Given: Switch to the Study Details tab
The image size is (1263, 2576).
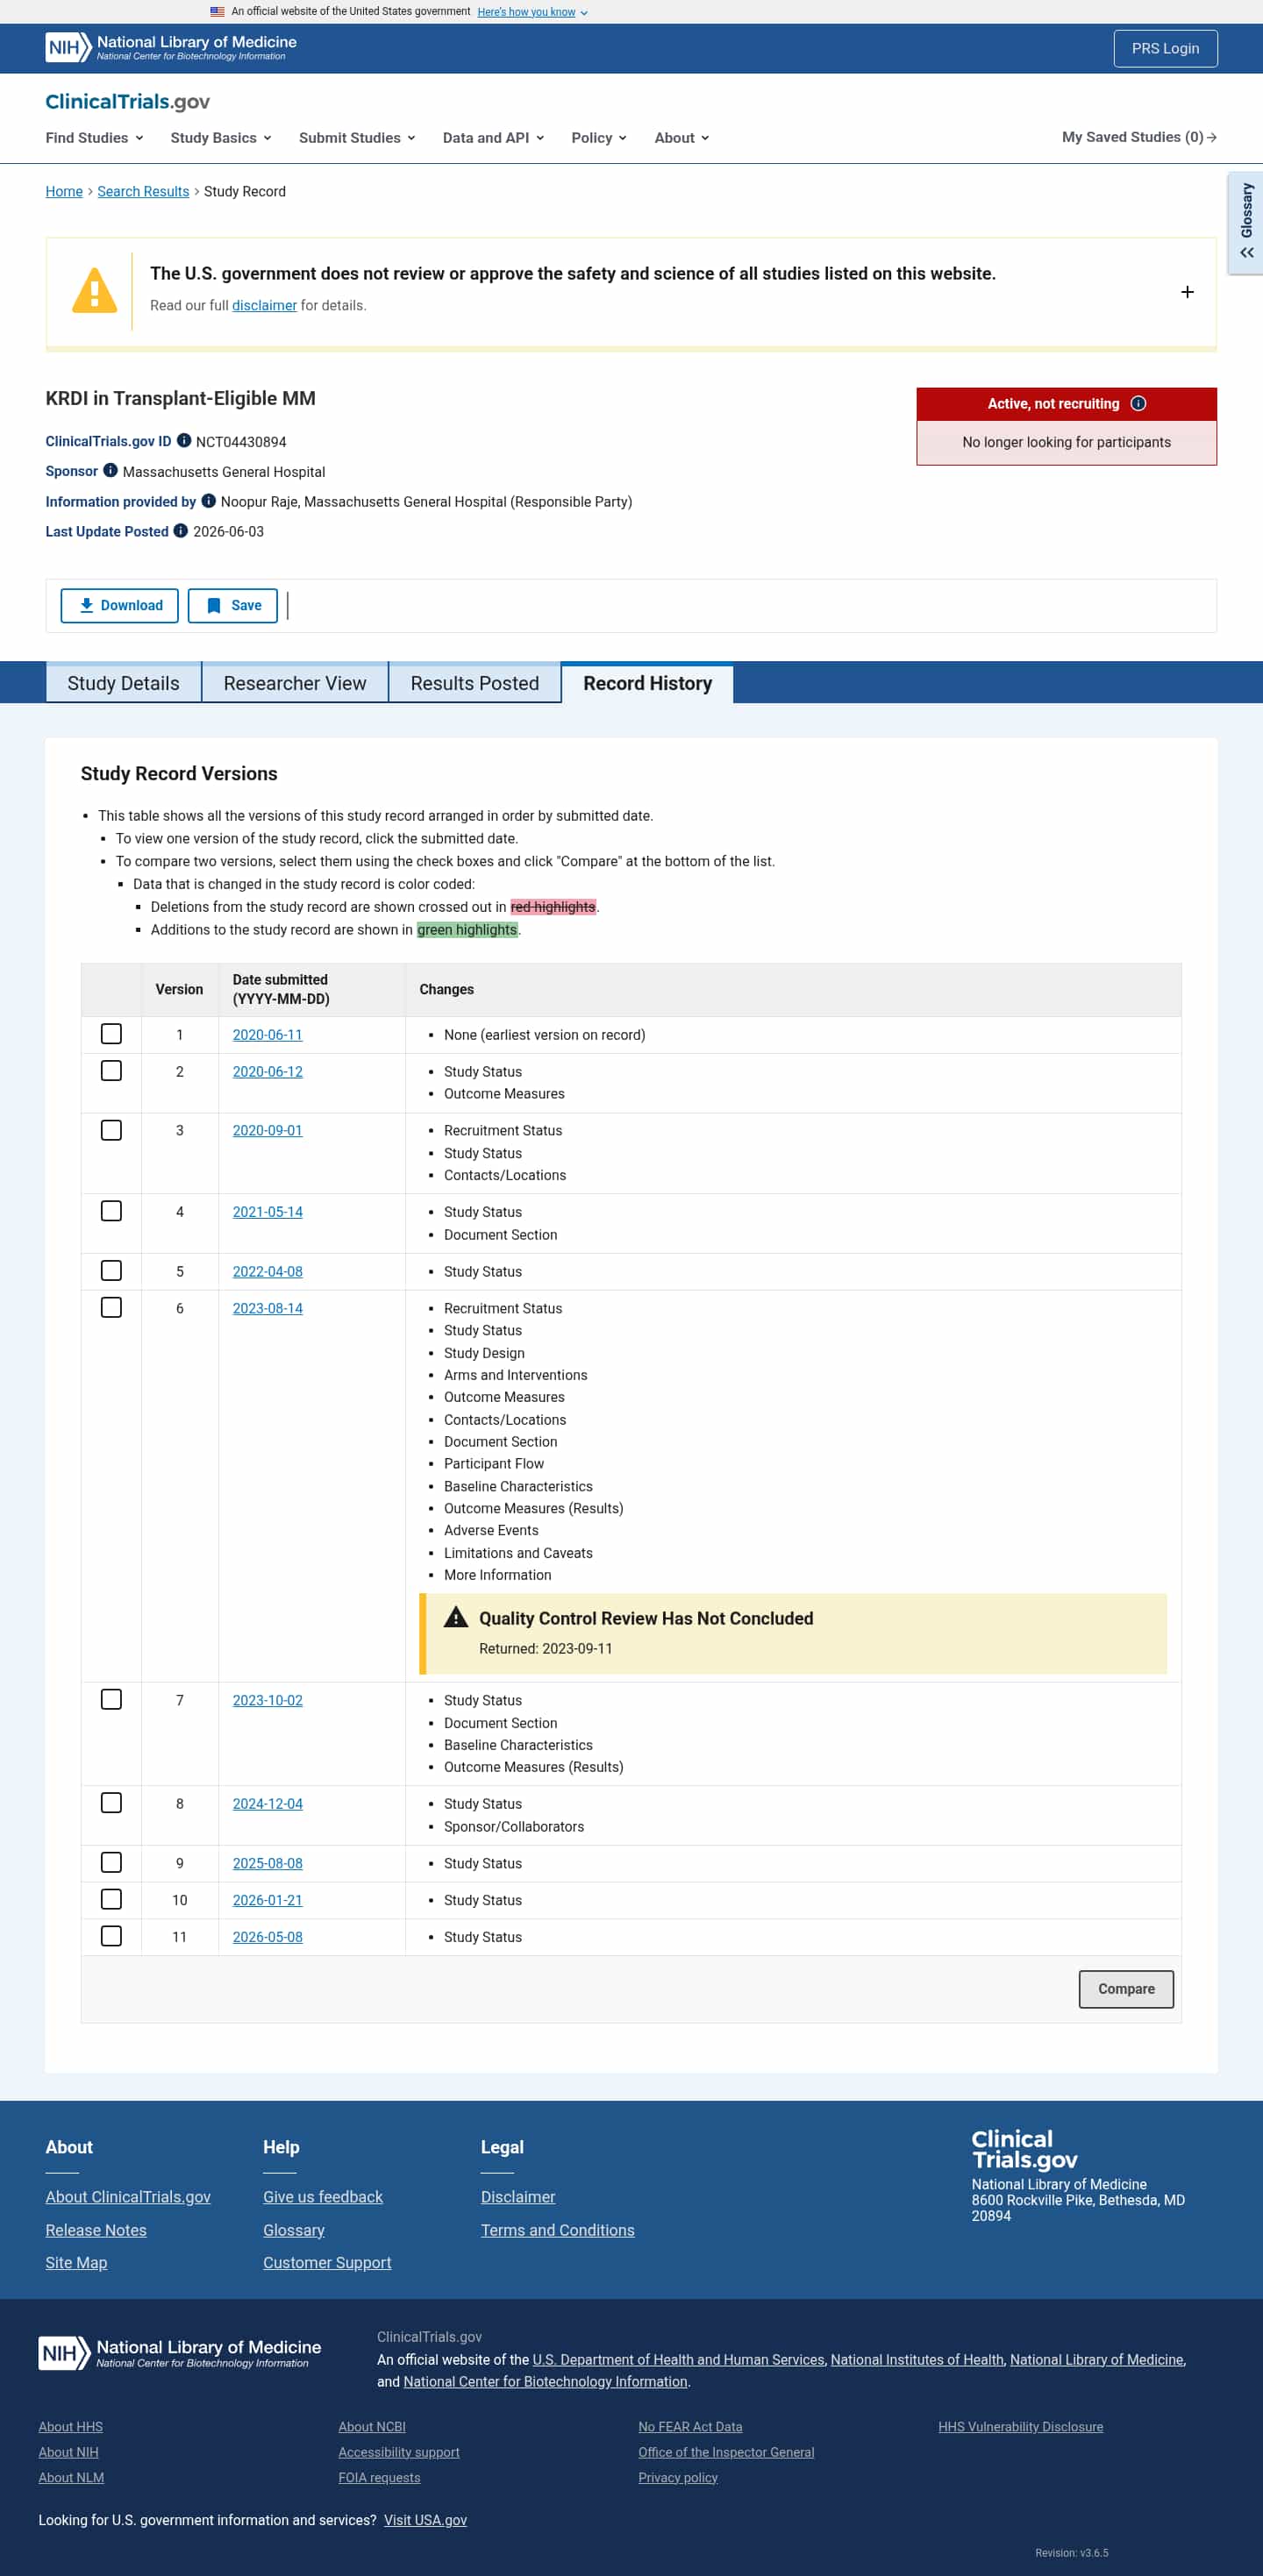Looking at the screenshot, I should tap(123, 683).
